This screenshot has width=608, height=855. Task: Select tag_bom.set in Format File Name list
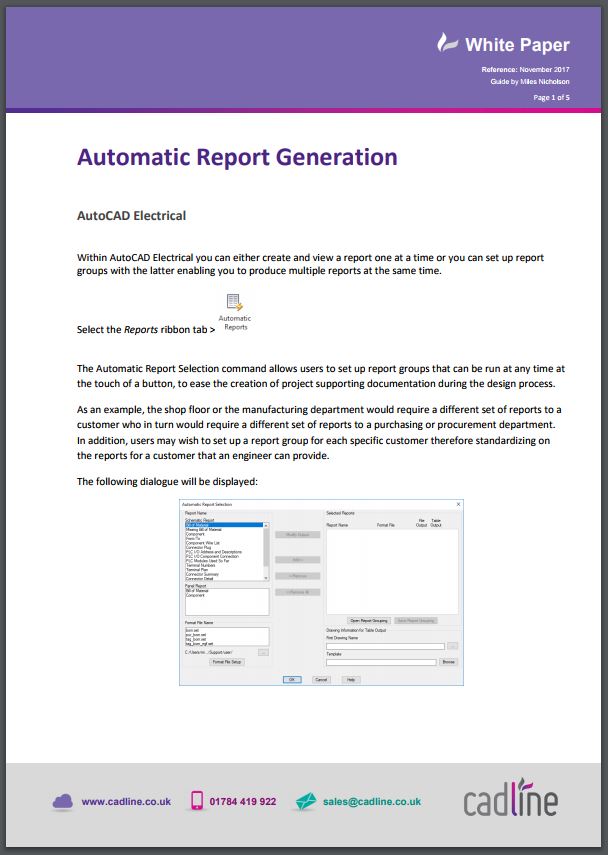click(x=196, y=639)
